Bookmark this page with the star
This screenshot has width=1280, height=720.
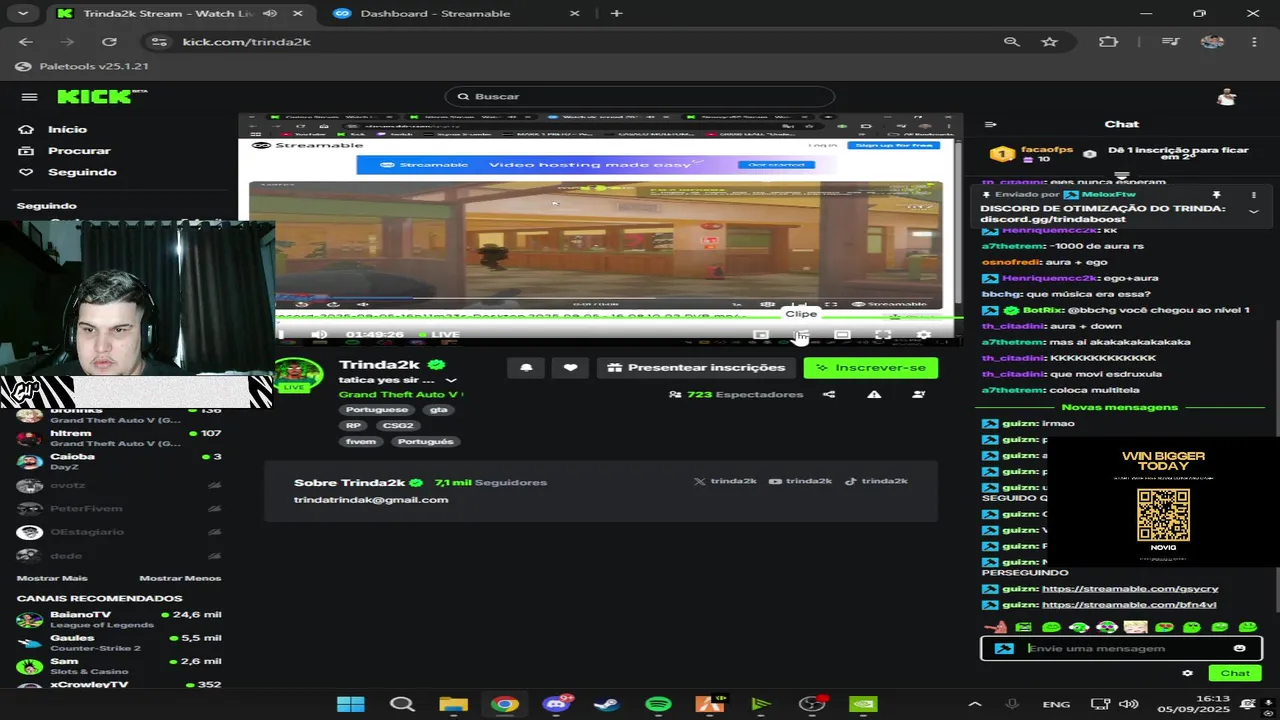pyautogui.click(x=1049, y=42)
